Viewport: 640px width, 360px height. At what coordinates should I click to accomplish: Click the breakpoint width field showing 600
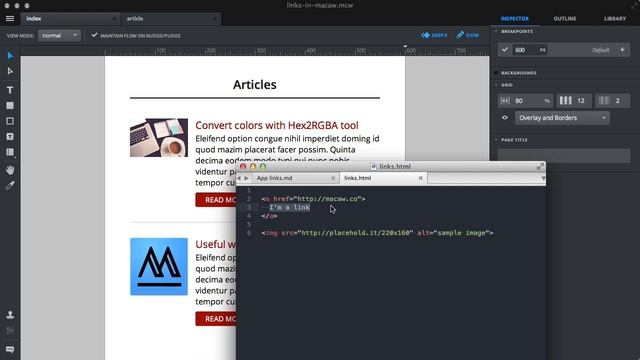click(530, 50)
